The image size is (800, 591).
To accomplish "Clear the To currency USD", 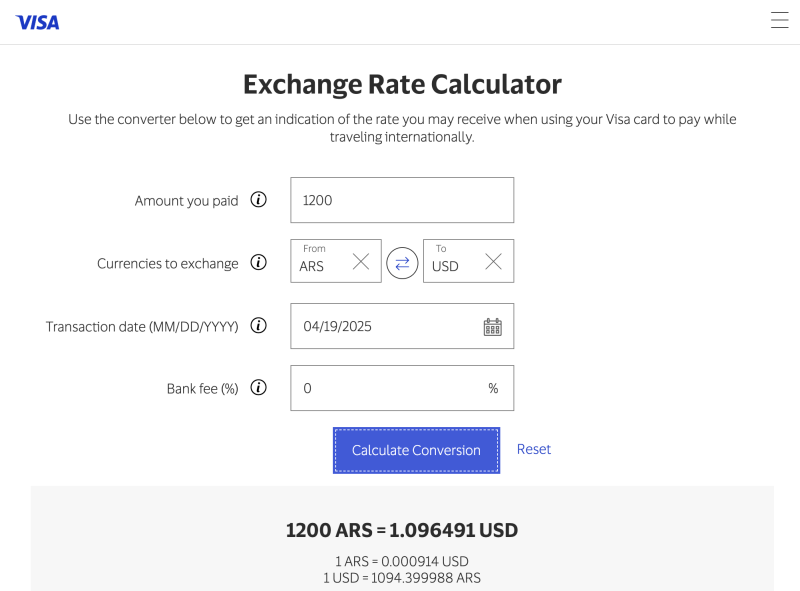I will (x=493, y=262).
